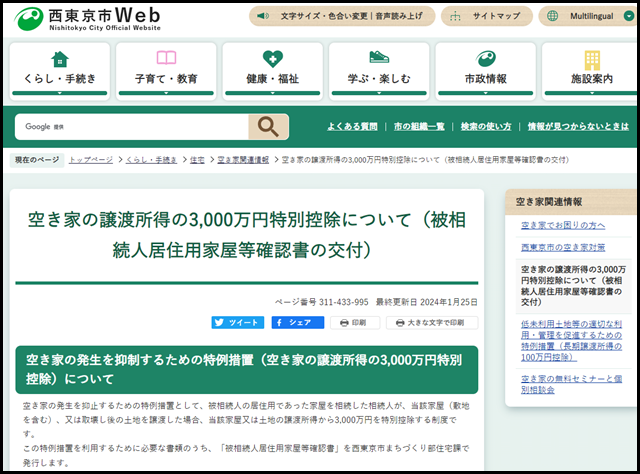
Task: Open the よくある質問 link
Action: click(352, 127)
